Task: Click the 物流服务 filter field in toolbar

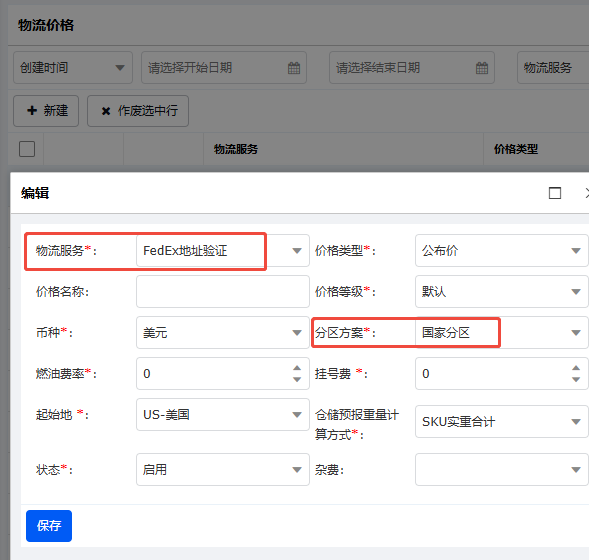Action: [553, 68]
